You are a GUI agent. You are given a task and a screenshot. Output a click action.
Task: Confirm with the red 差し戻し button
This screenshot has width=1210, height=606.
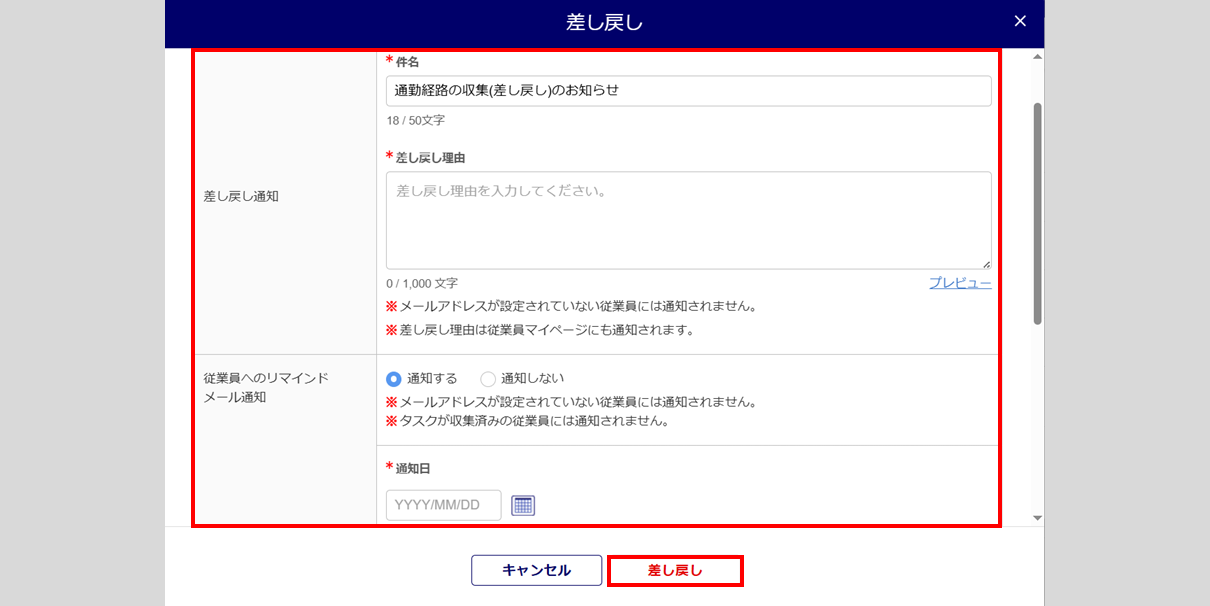point(675,570)
